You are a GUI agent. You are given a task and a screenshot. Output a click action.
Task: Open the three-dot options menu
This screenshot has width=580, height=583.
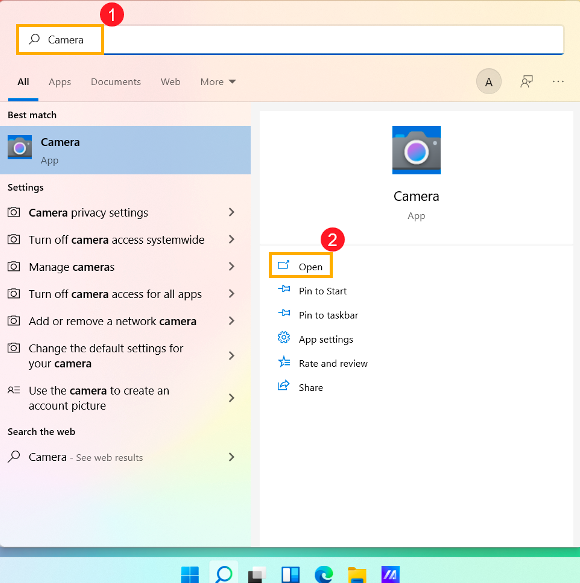pos(558,81)
